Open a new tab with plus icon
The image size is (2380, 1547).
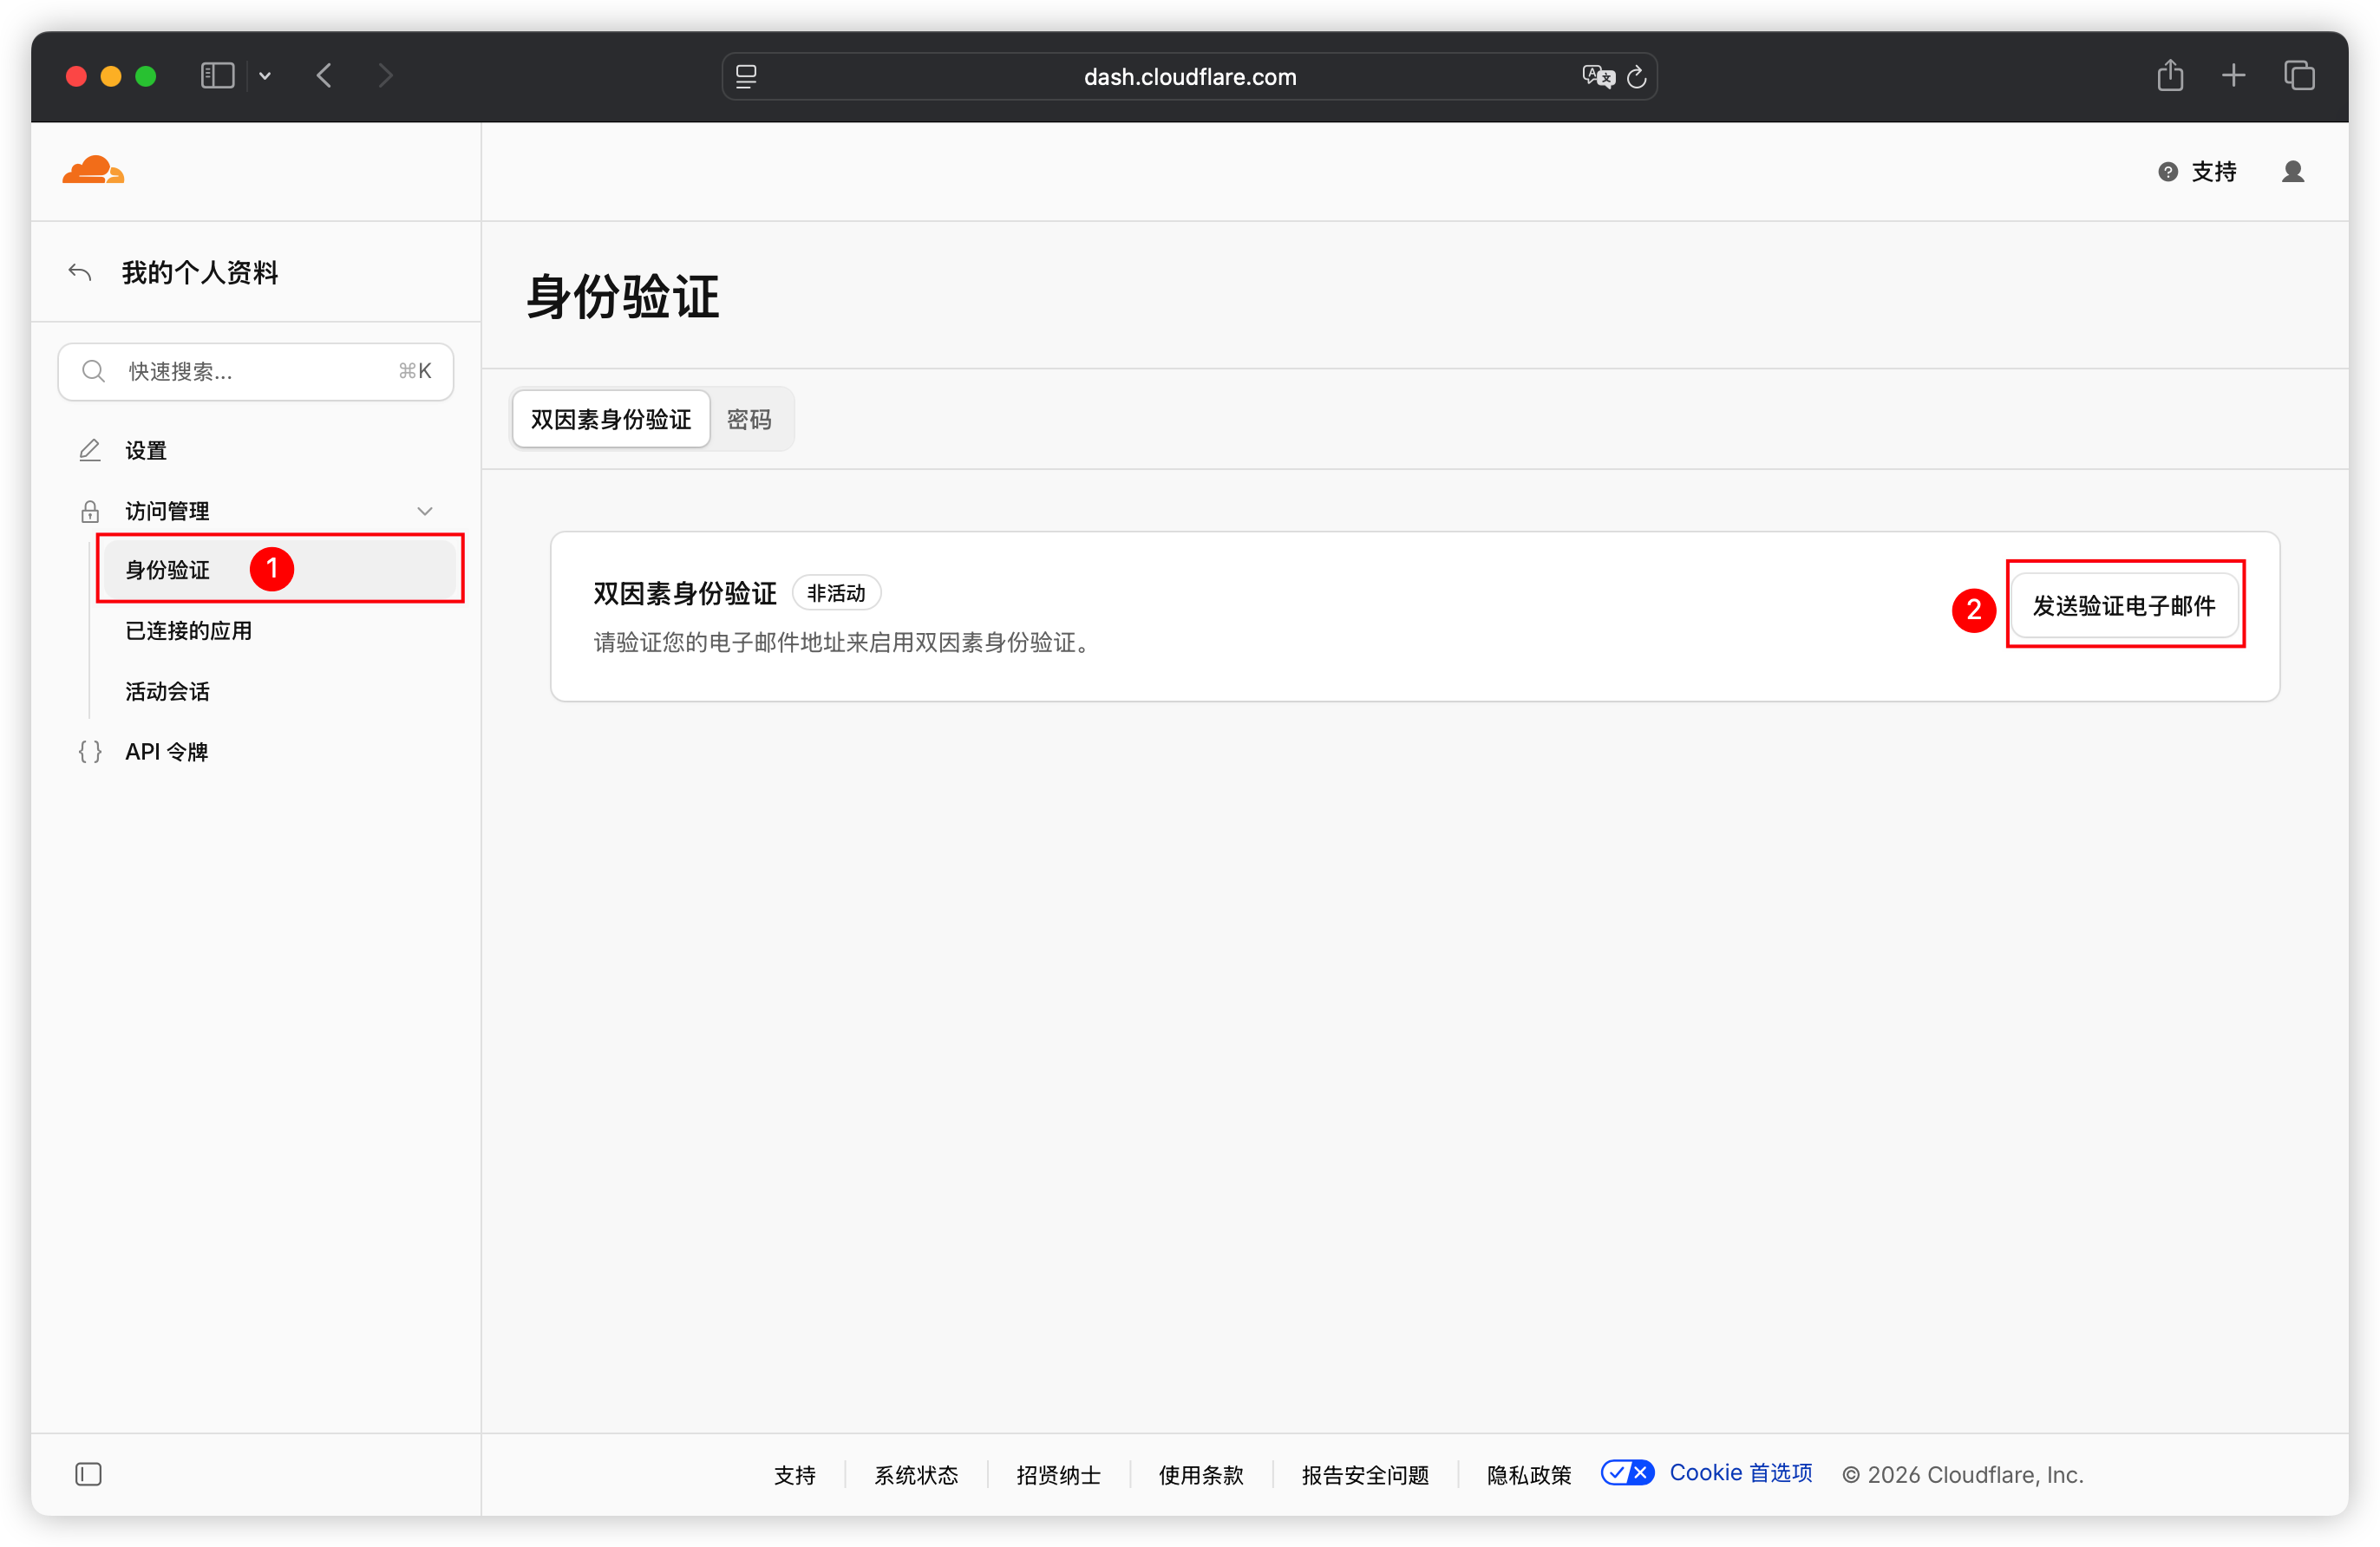click(x=2234, y=75)
